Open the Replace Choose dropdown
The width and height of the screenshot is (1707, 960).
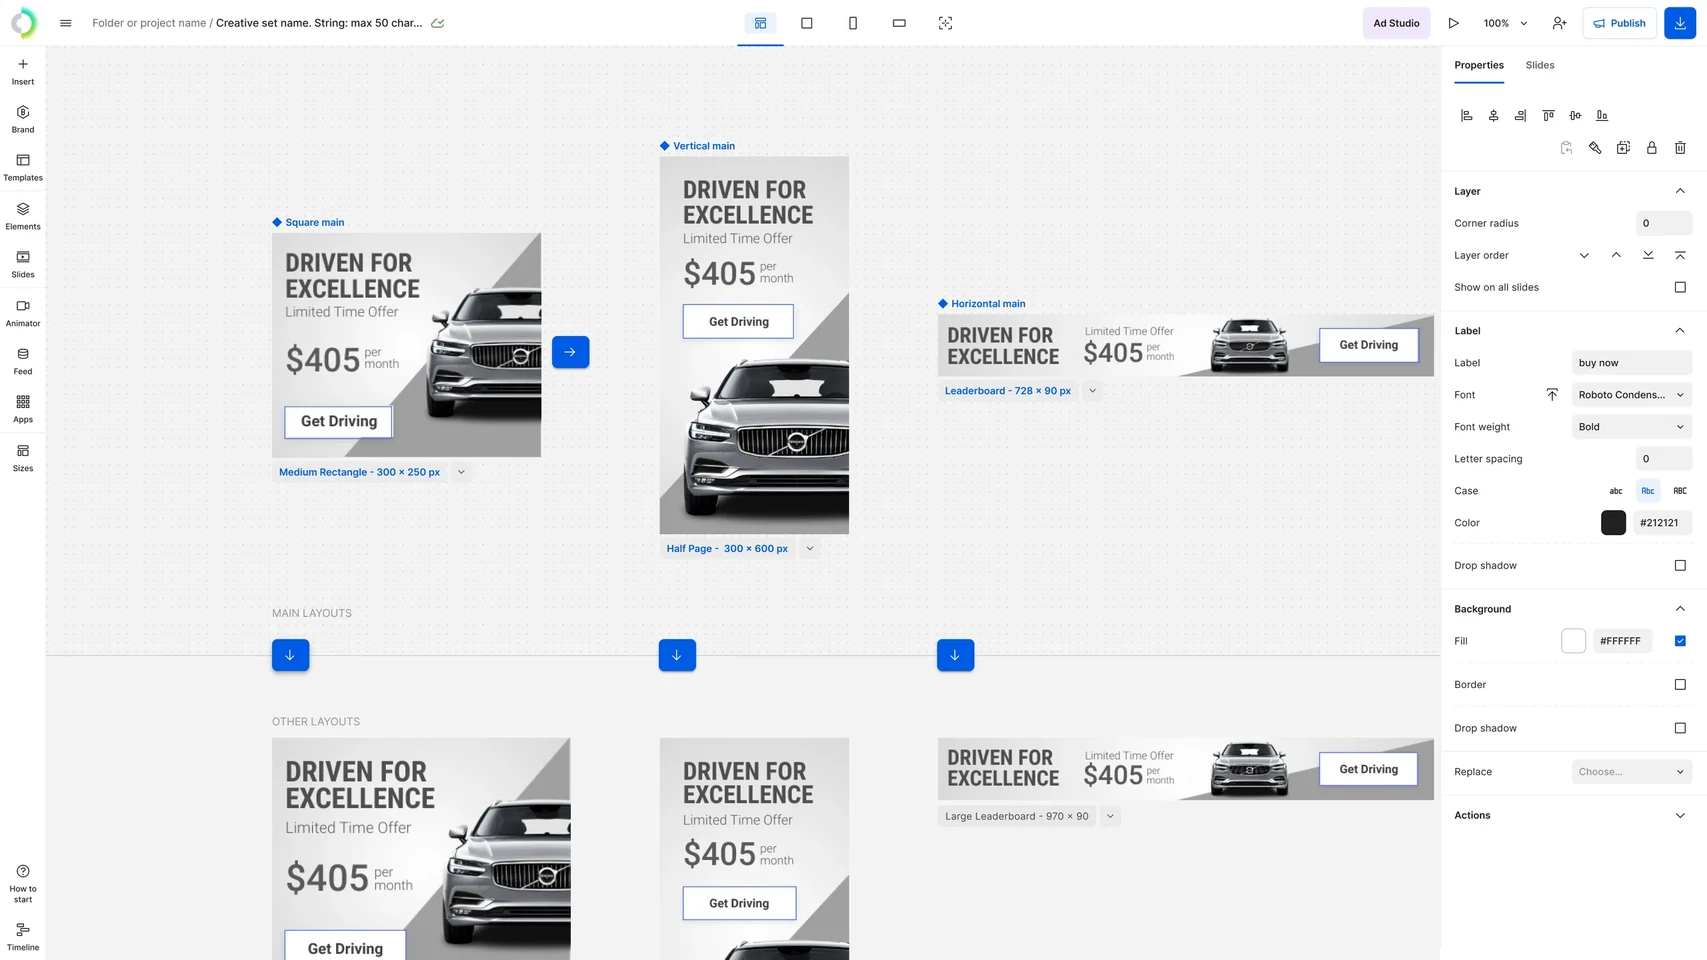pos(1632,772)
